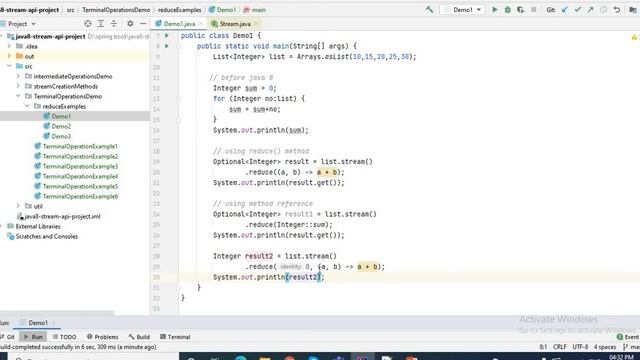Open the TODO tool window

pyautogui.click(x=64, y=337)
